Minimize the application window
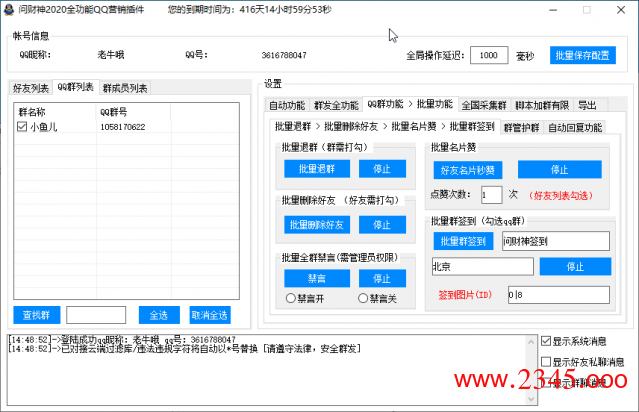This screenshot has width=639, height=412. 553,10
